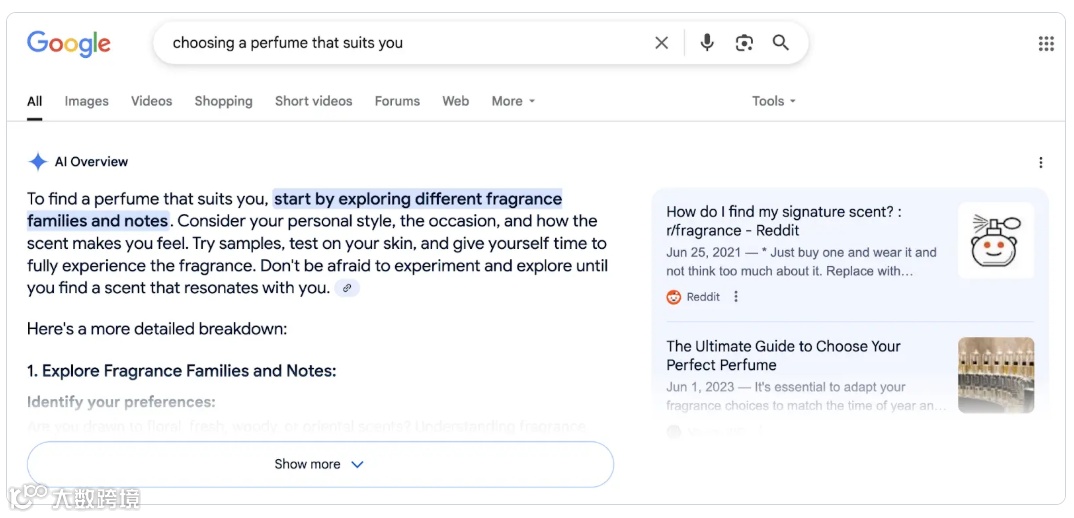Click the 'Reddit' source name label

click(x=703, y=297)
